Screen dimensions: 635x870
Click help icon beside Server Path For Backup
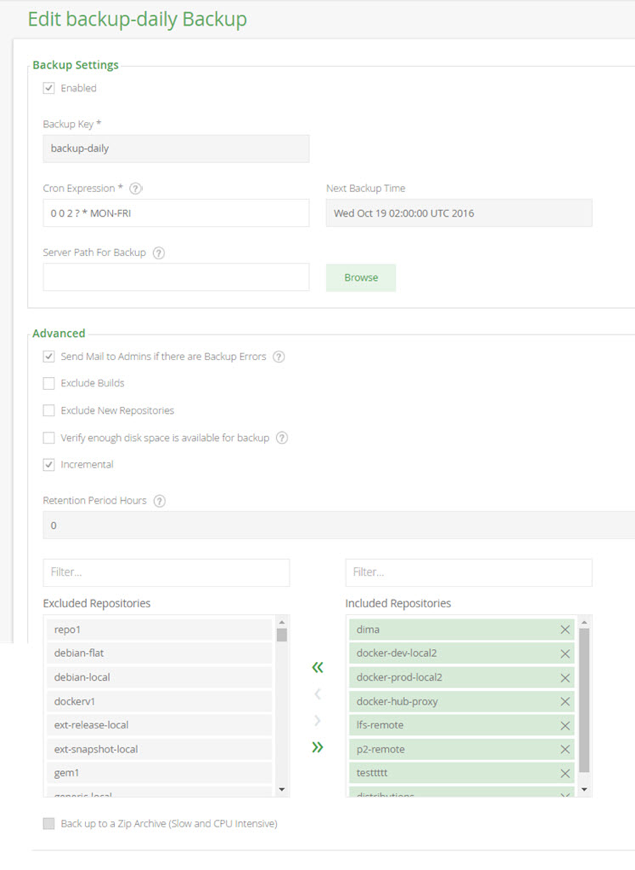(158, 253)
